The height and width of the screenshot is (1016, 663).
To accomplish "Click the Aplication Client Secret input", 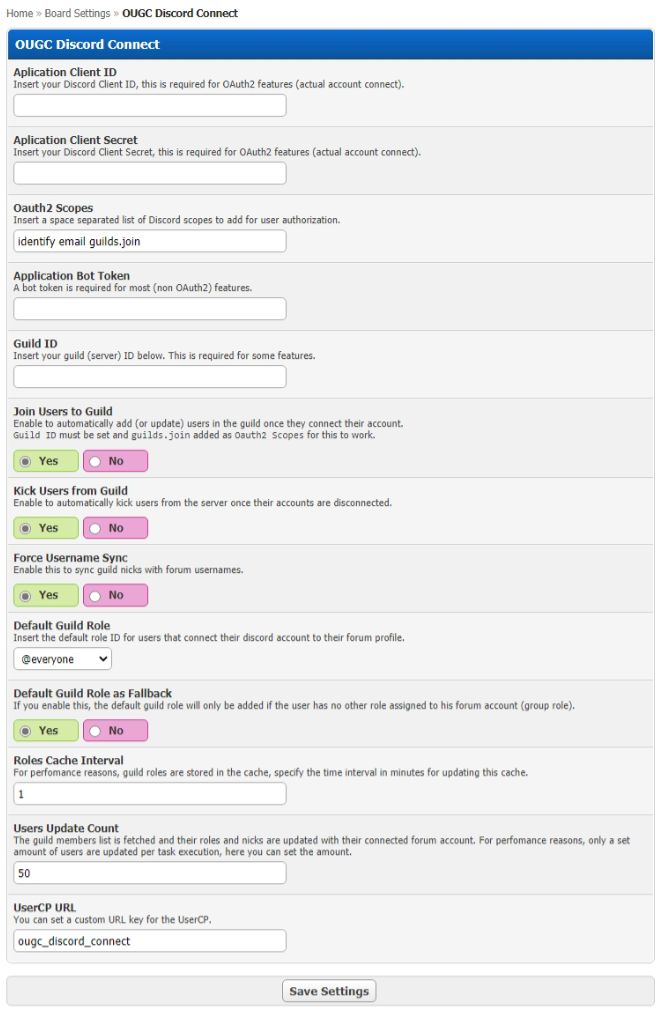I will point(150,173).
